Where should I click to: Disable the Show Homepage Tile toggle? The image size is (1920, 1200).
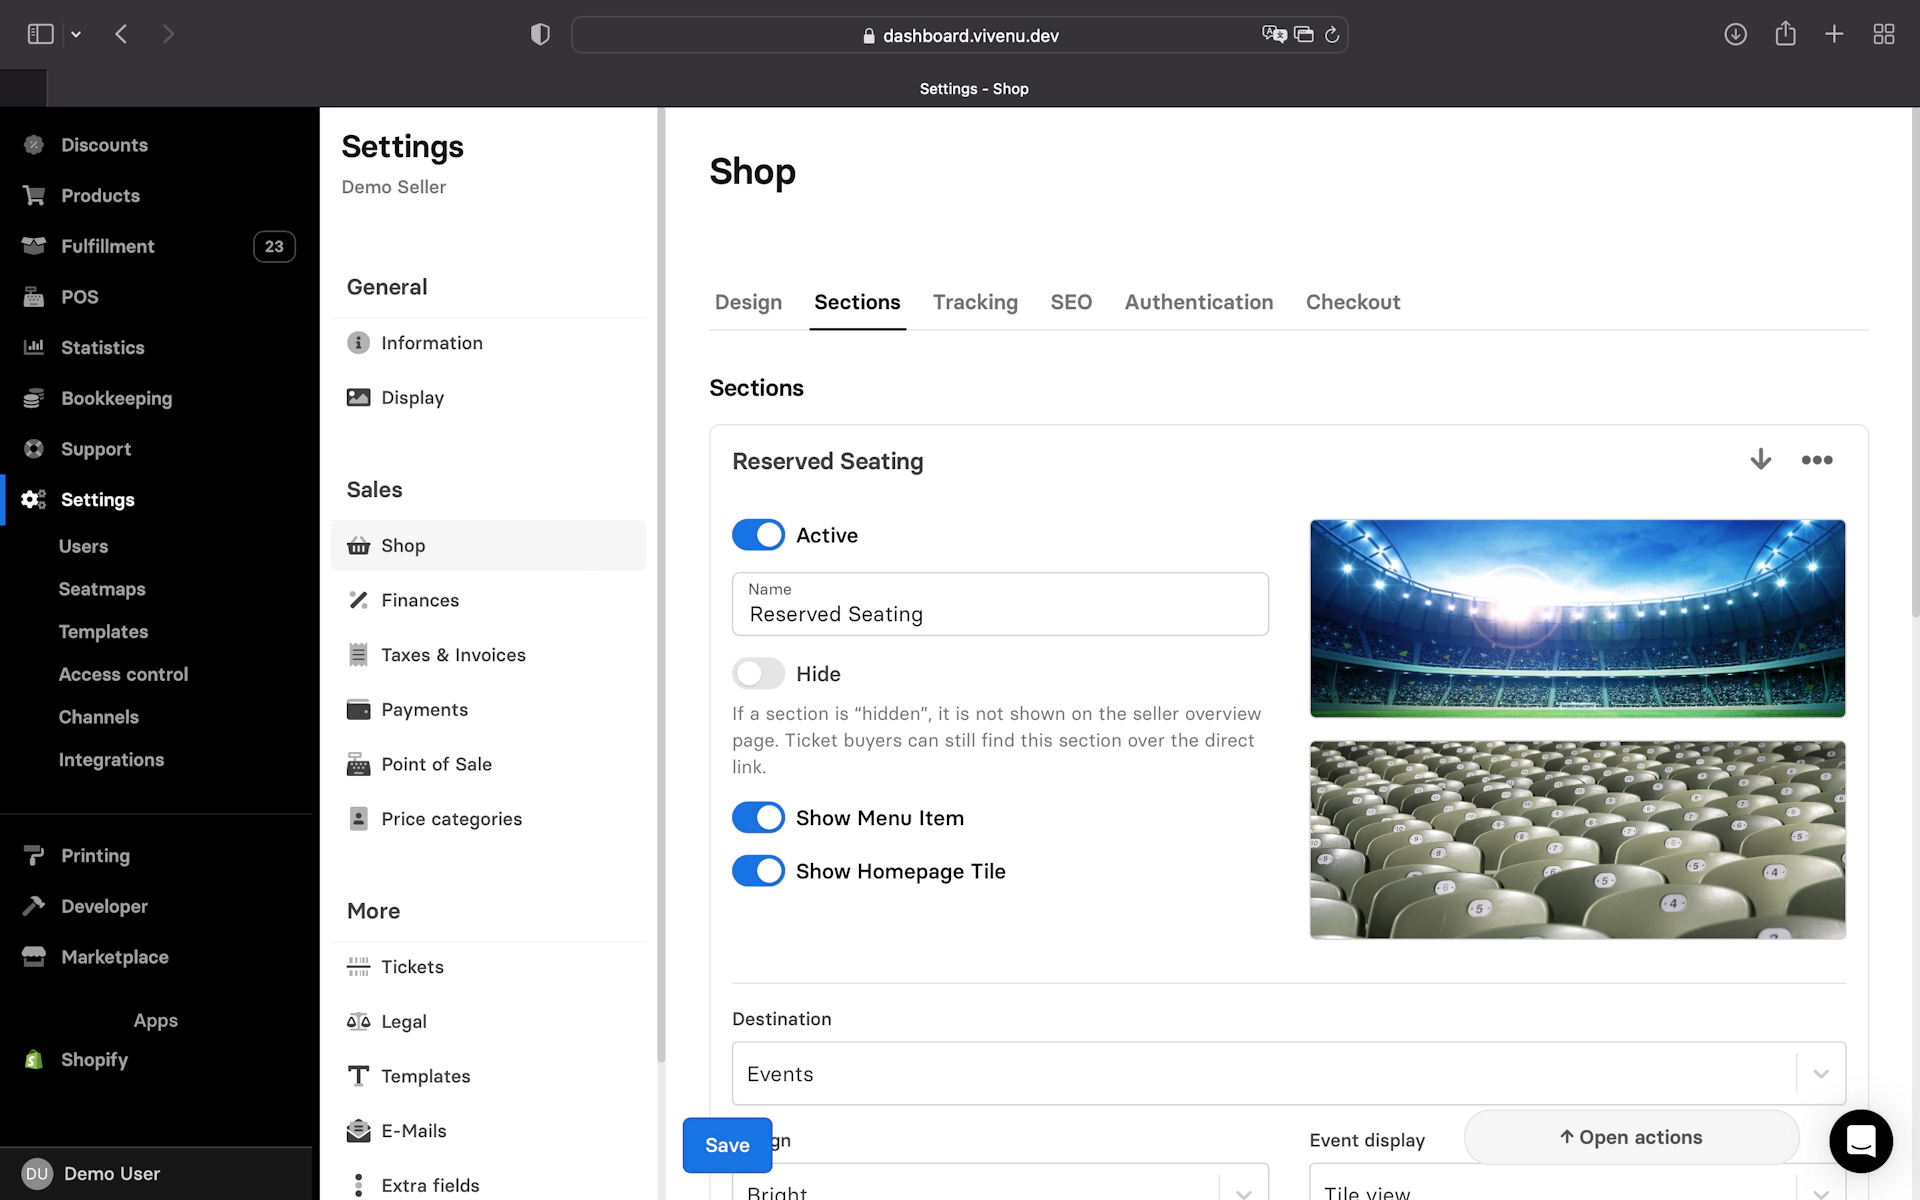point(758,871)
